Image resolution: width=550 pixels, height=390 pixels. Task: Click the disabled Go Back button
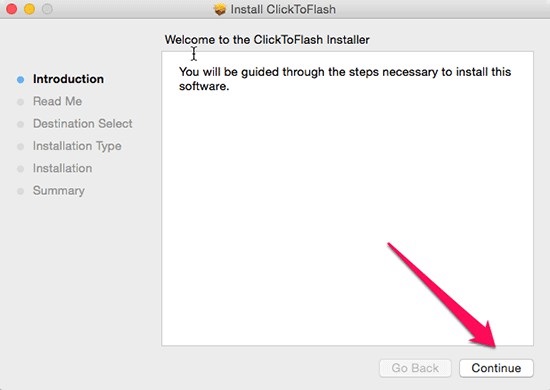tap(415, 368)
